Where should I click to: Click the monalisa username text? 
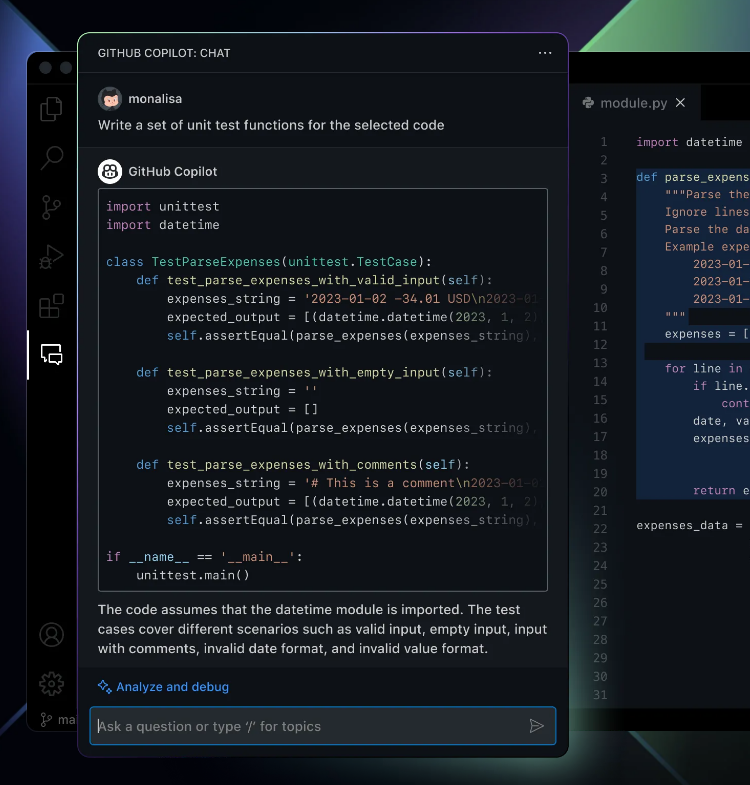(x=155, y=99)
